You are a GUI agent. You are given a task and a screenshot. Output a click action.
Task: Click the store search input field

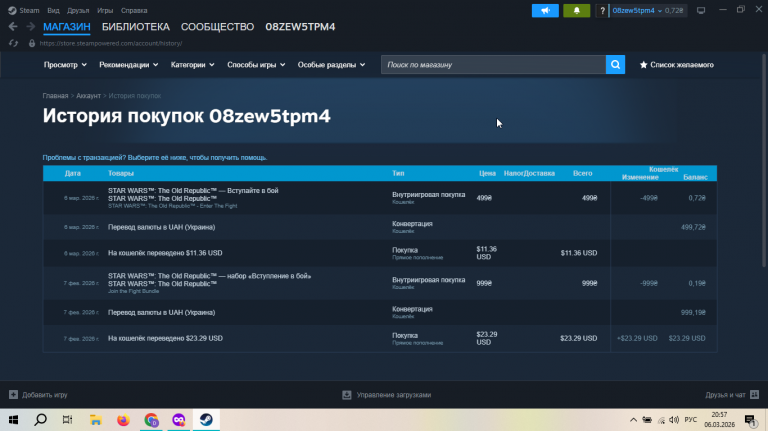[x=493, y=65]
